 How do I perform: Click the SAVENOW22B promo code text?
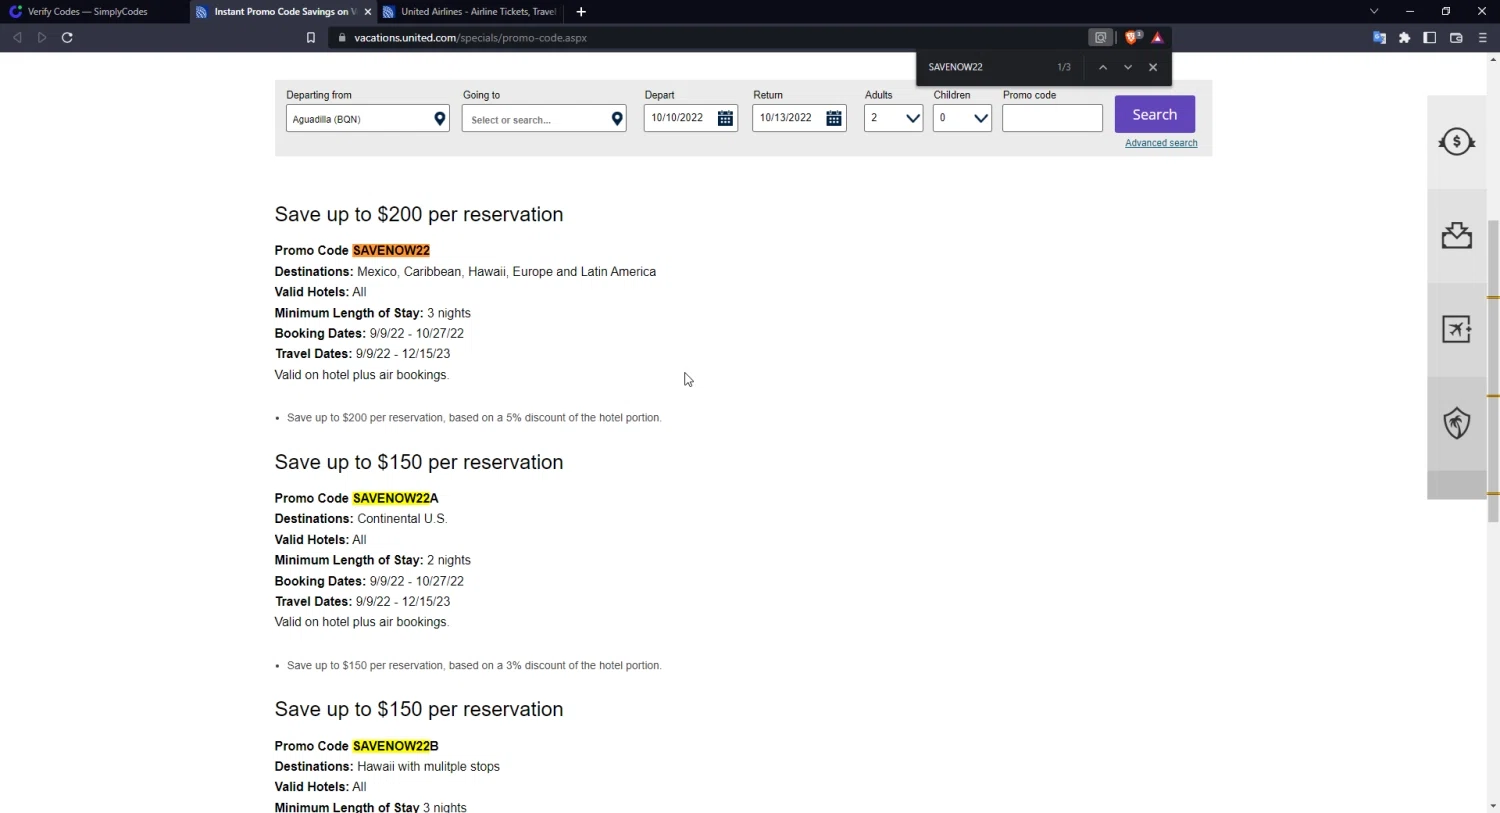[x=395, y=746]
